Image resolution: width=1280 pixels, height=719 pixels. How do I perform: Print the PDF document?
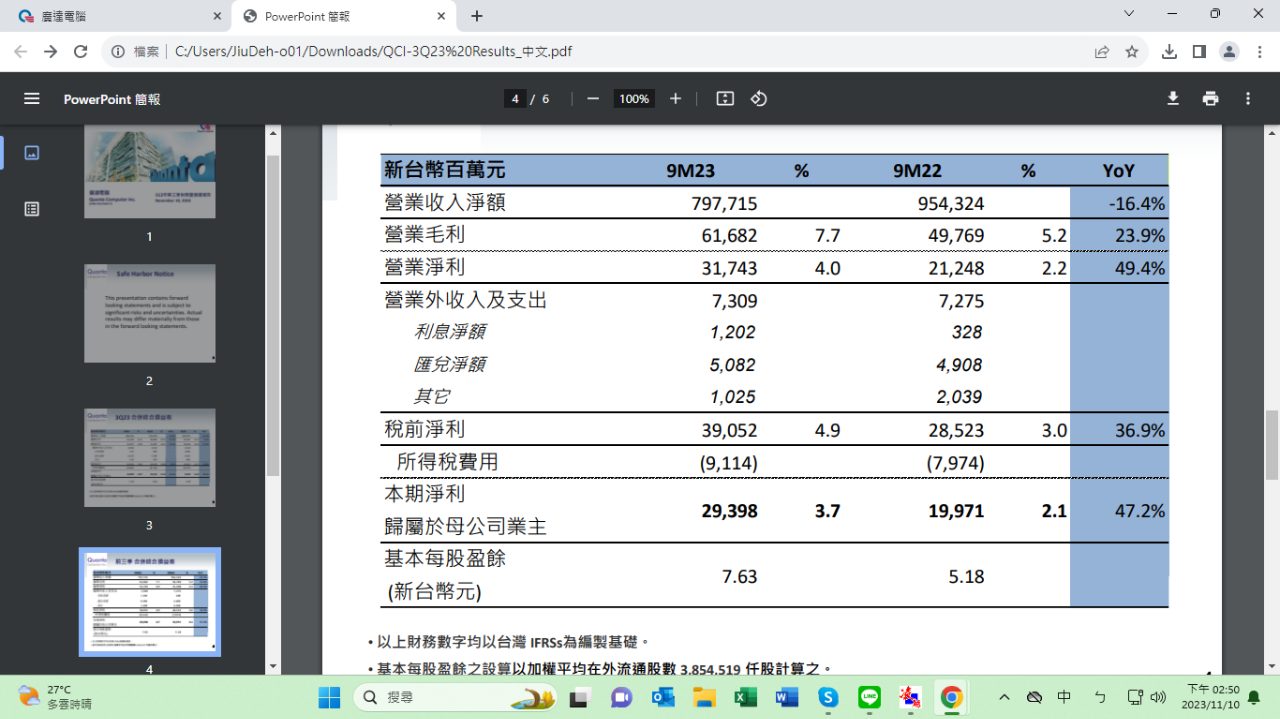click(x=1210, y=99)
